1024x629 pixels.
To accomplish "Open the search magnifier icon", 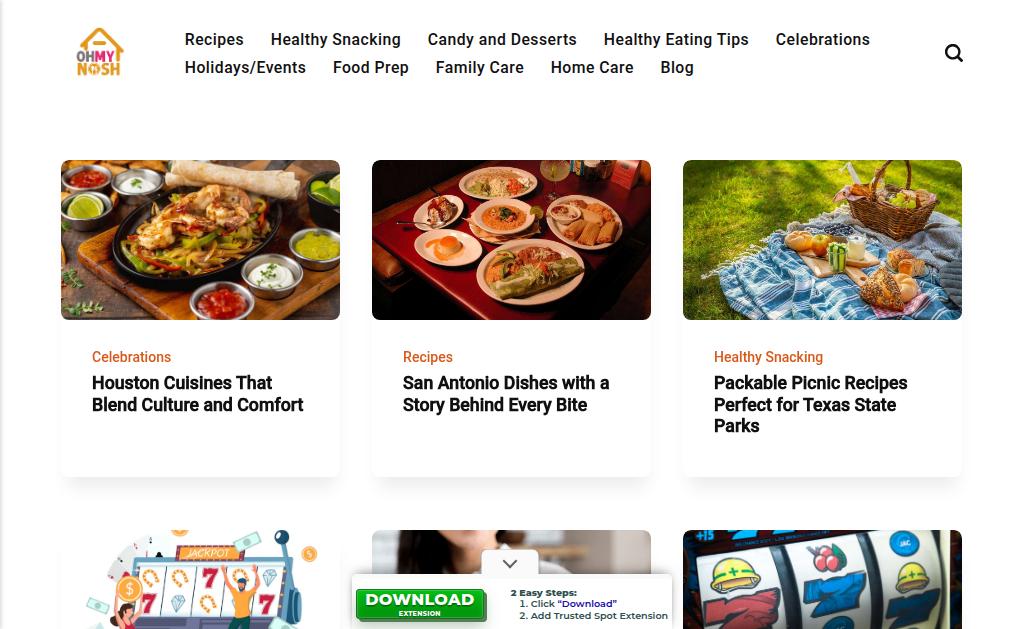I will [953, 53].
